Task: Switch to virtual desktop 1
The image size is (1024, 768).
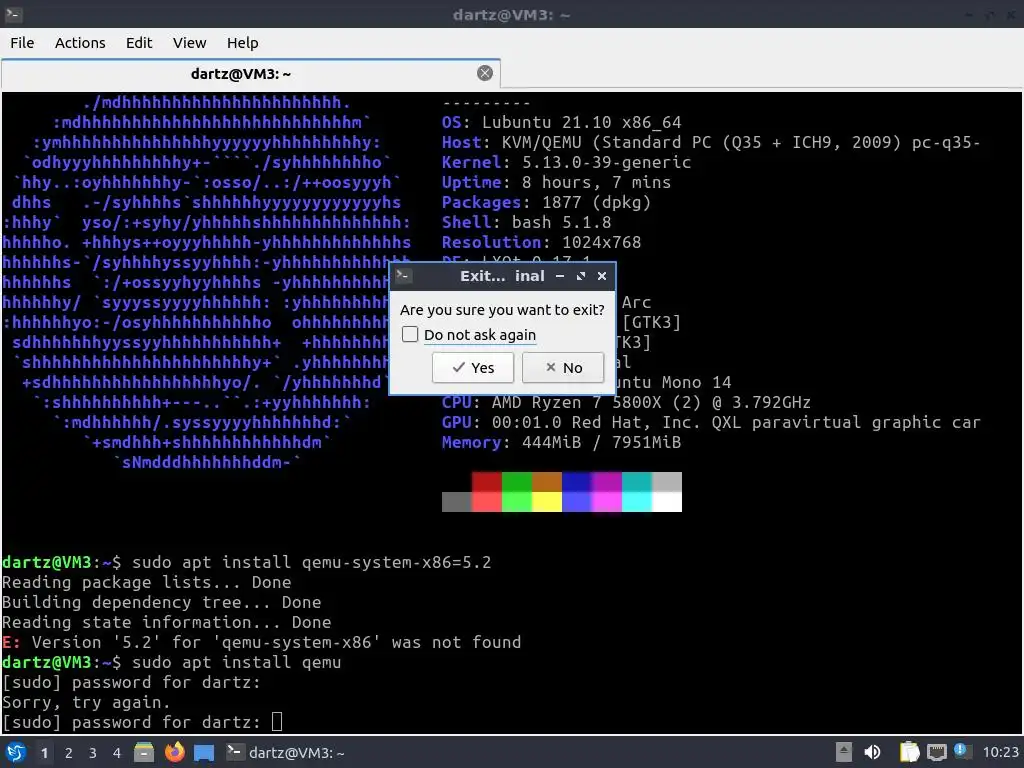Action: tap(44, 753)
